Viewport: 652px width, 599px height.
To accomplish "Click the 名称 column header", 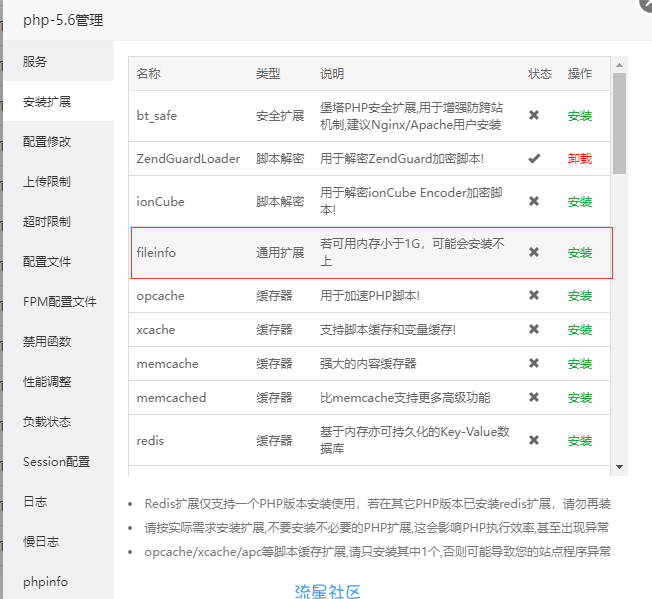I will 148,74.
